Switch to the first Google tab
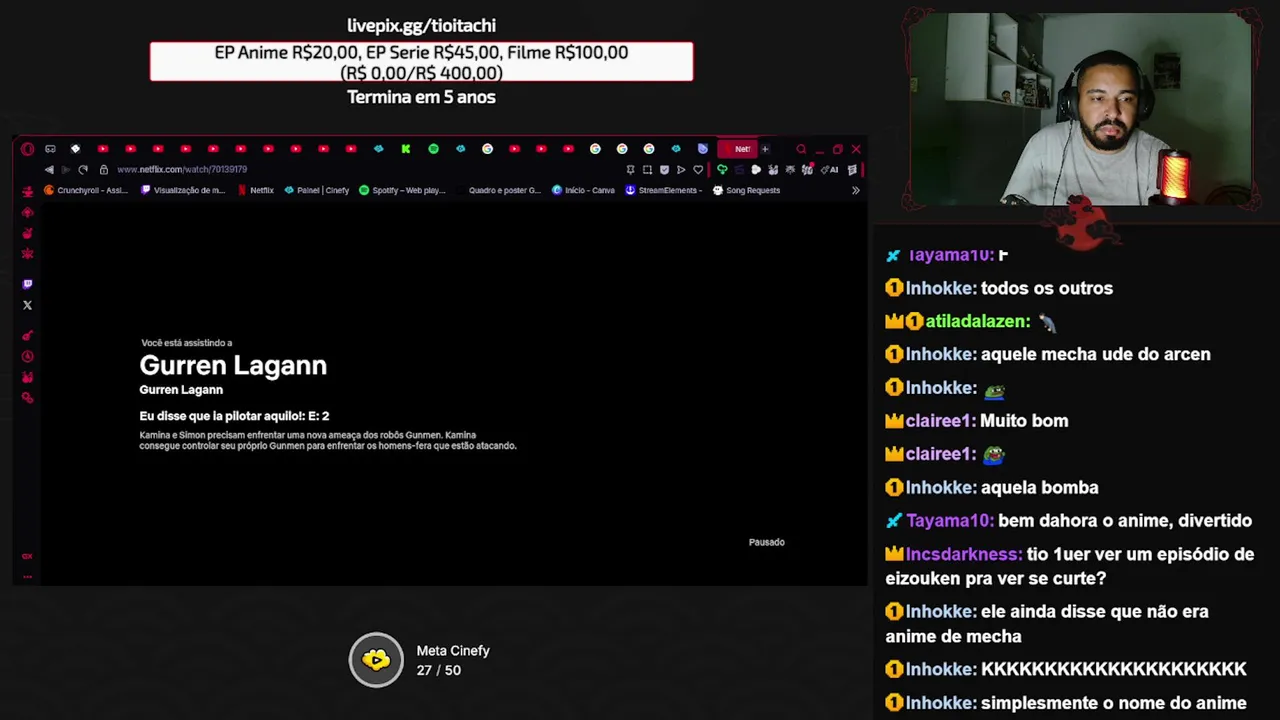 tap(487, 149)
